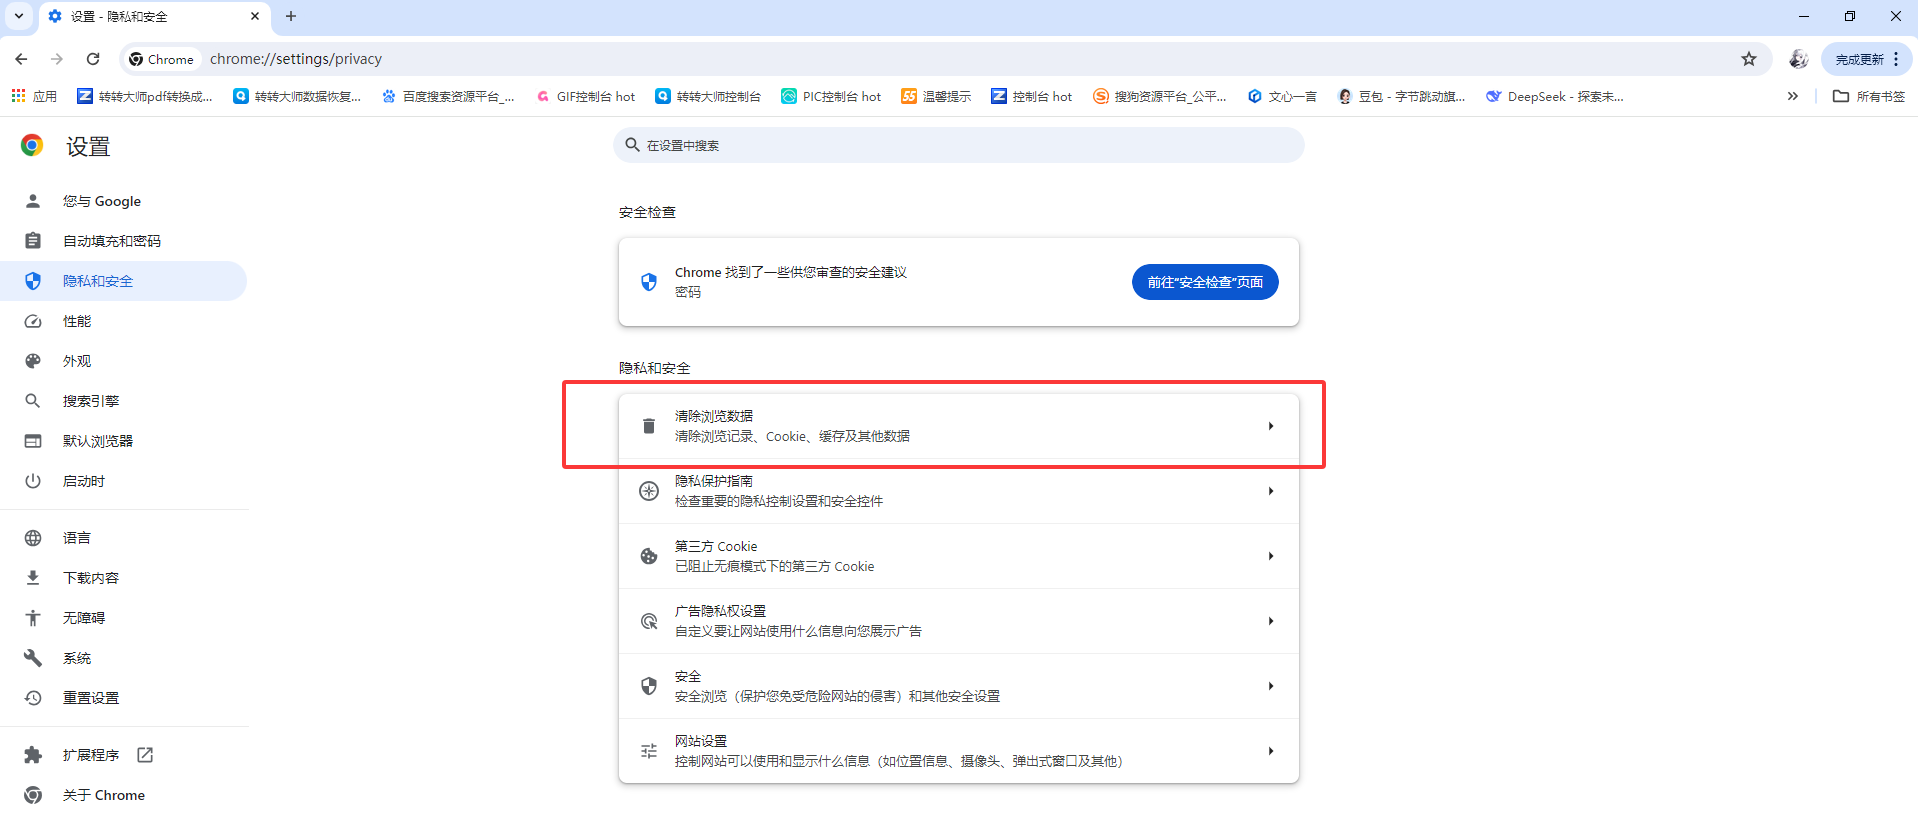
Task: Expand hidden bookmarks with the chevron
Action: (x=1792, y=96)
